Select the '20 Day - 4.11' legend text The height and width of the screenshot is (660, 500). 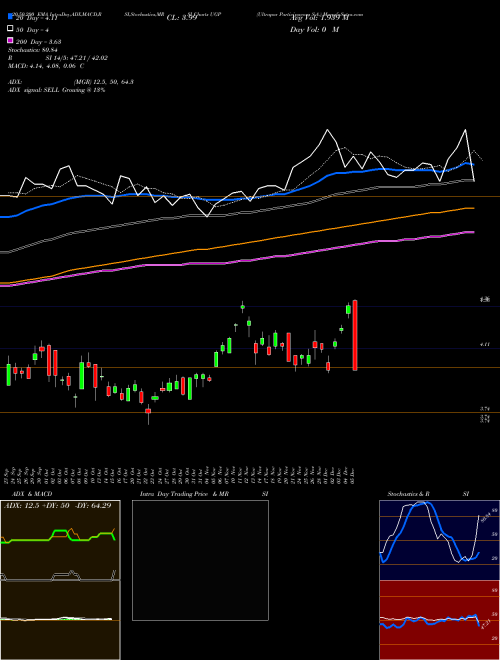point(36,18)
